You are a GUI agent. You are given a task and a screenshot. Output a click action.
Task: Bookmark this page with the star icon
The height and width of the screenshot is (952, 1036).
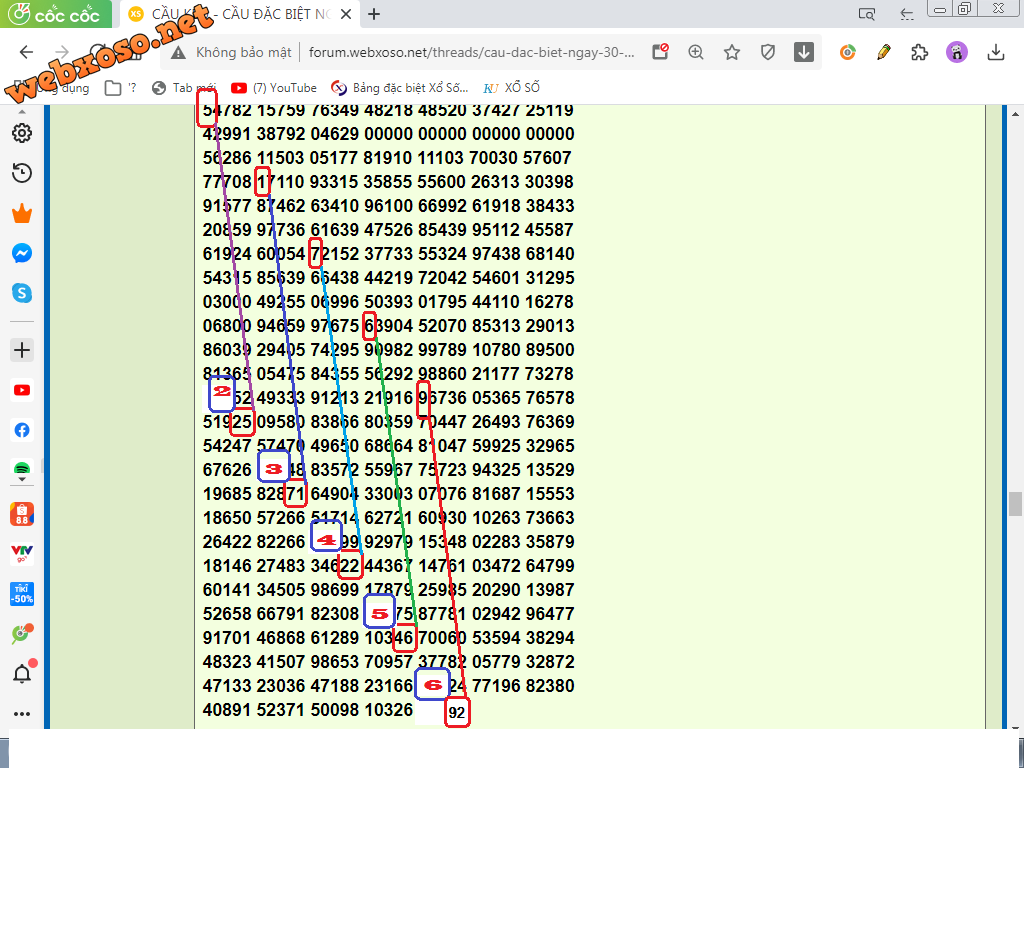click(x=732, y=53)
